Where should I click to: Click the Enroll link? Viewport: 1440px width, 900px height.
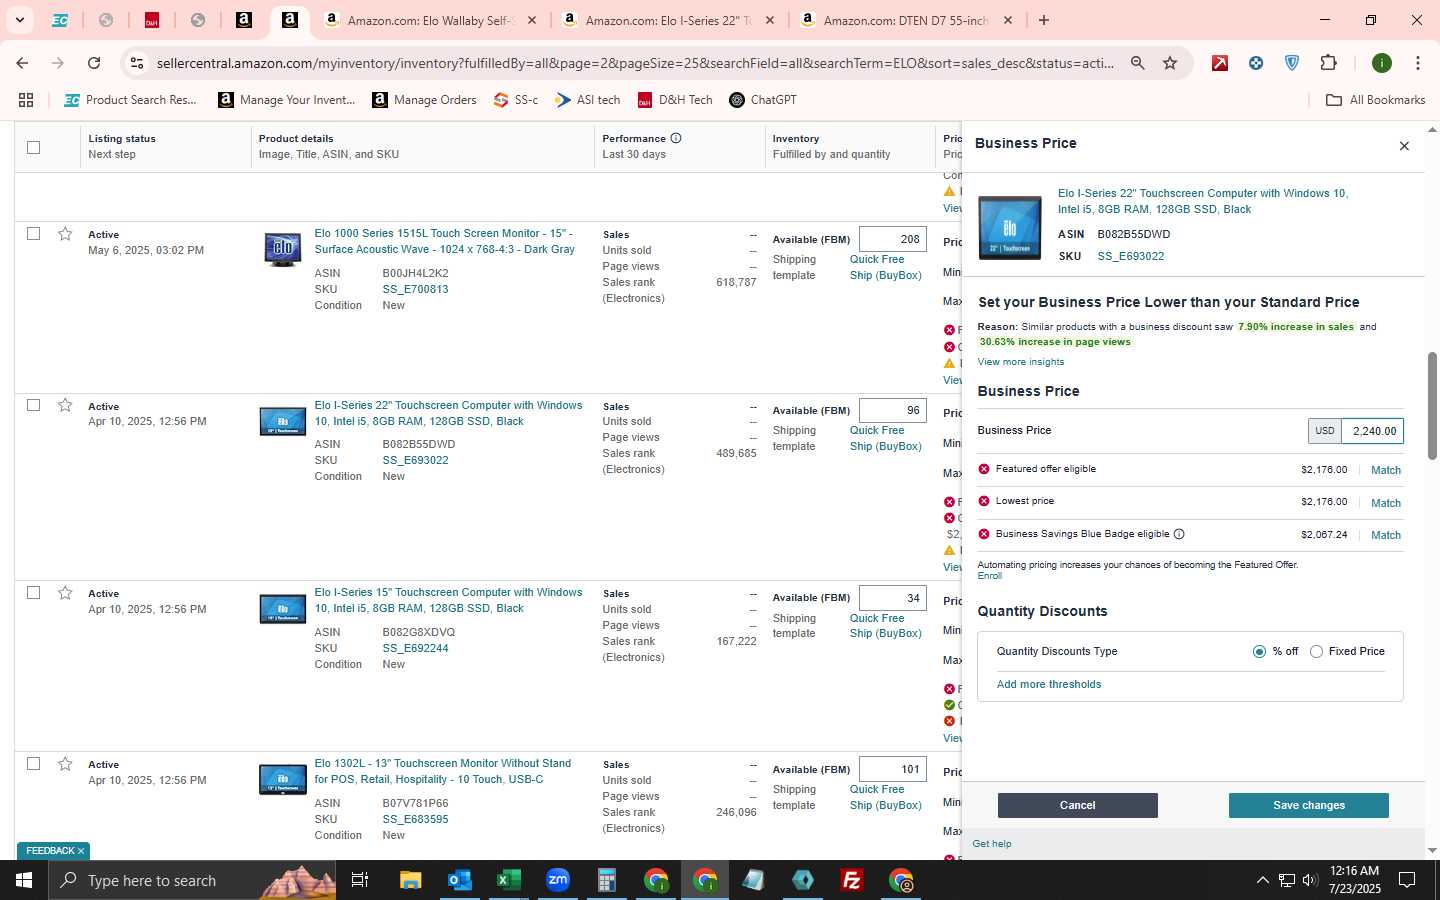click(989, 576)
